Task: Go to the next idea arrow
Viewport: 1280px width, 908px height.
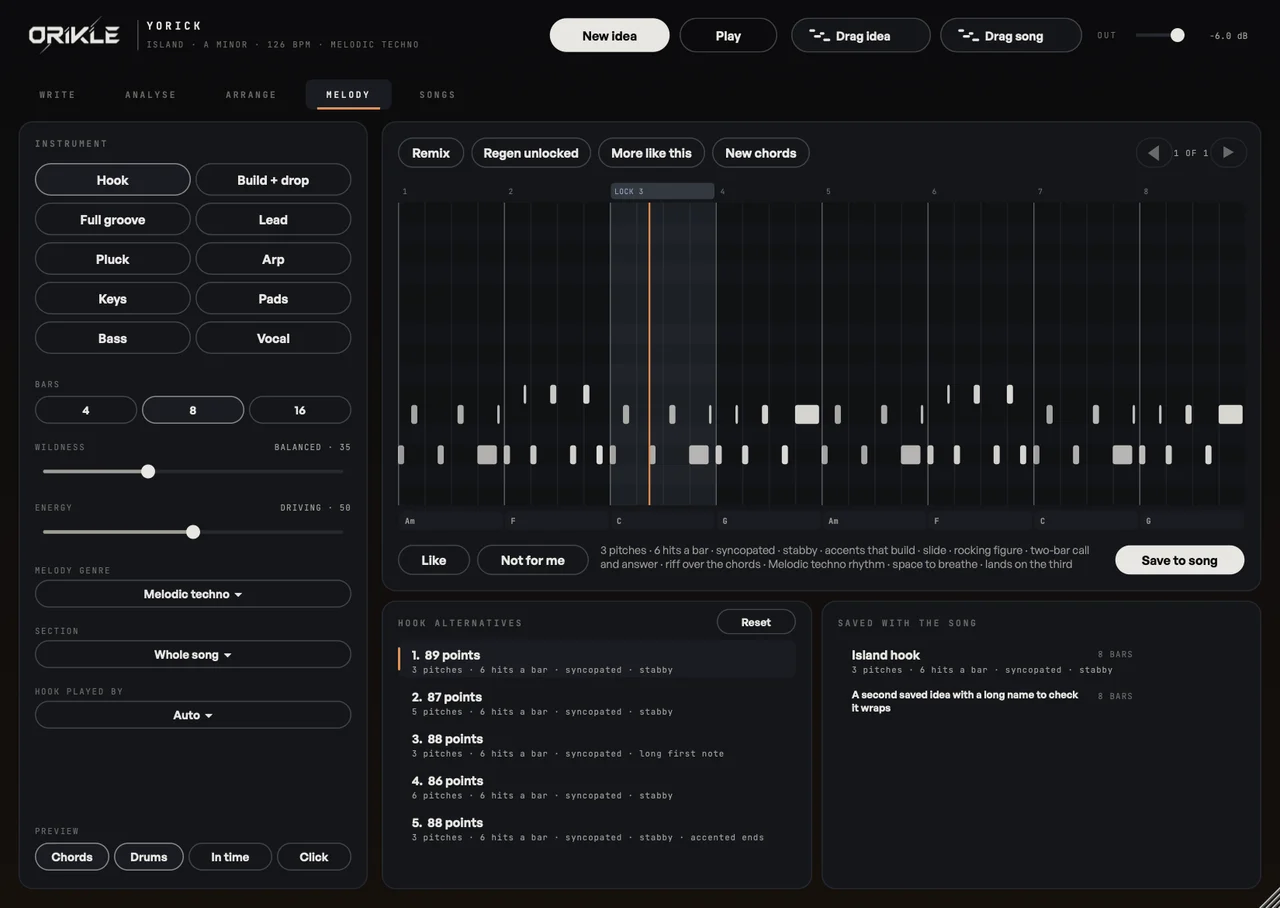Action: point(1229,153)
